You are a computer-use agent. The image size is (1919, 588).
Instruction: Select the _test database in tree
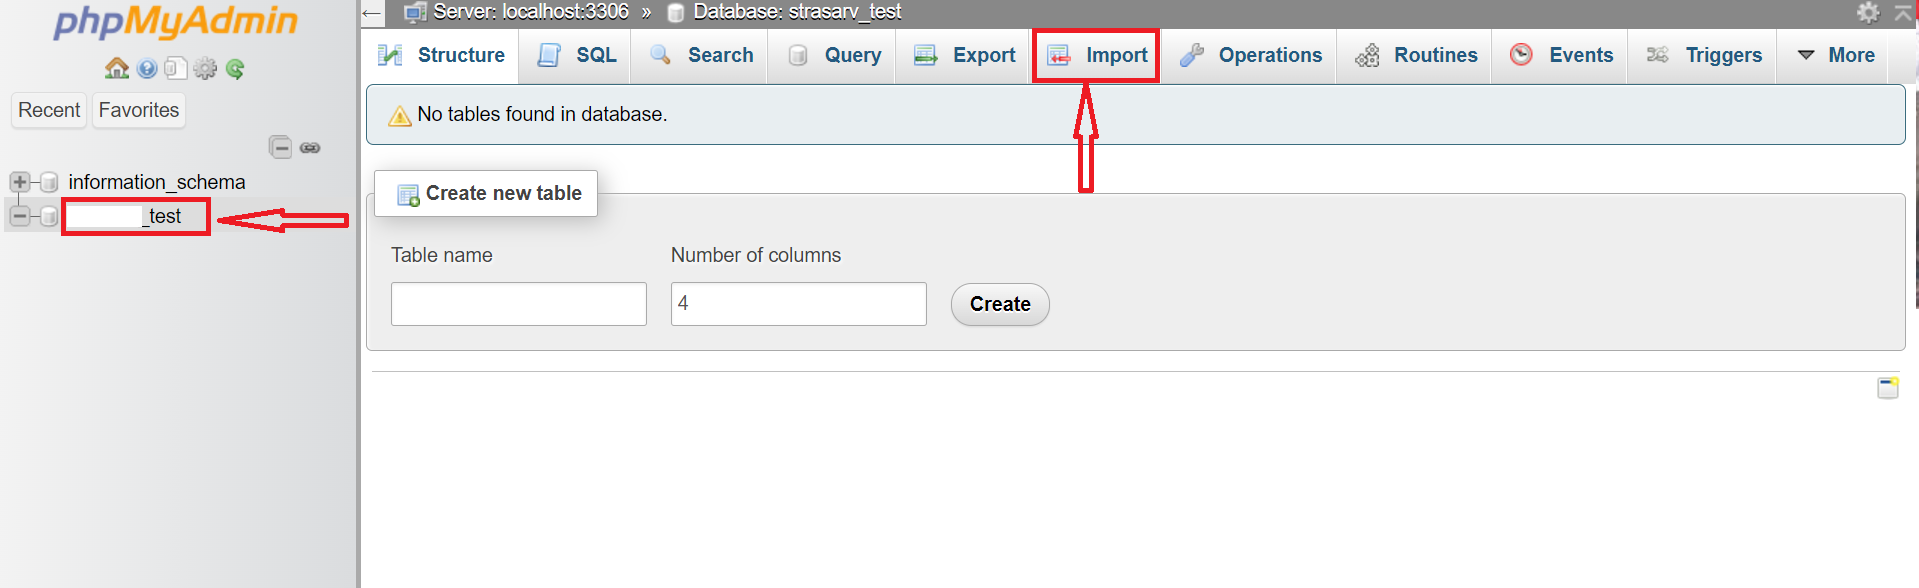(125, 216)
